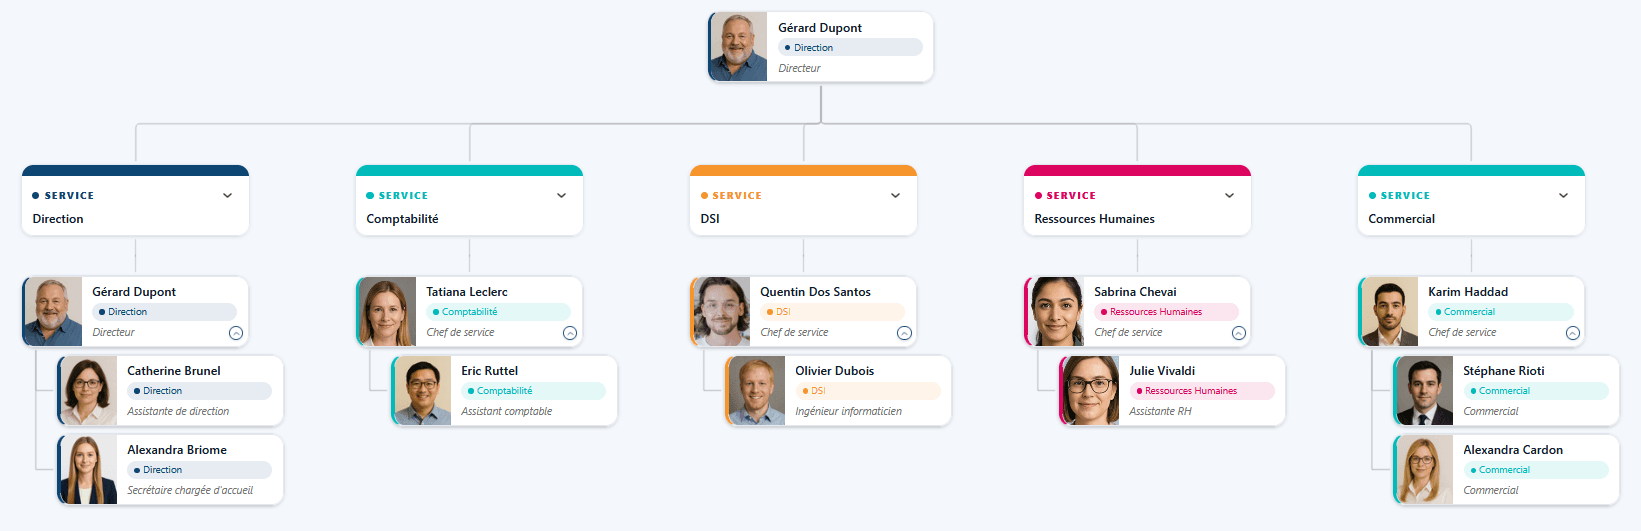Viewport: 1641px width, 531px height.
Task: Select Stéphane Rioti's name
Action: click(x=1503, y=371)
